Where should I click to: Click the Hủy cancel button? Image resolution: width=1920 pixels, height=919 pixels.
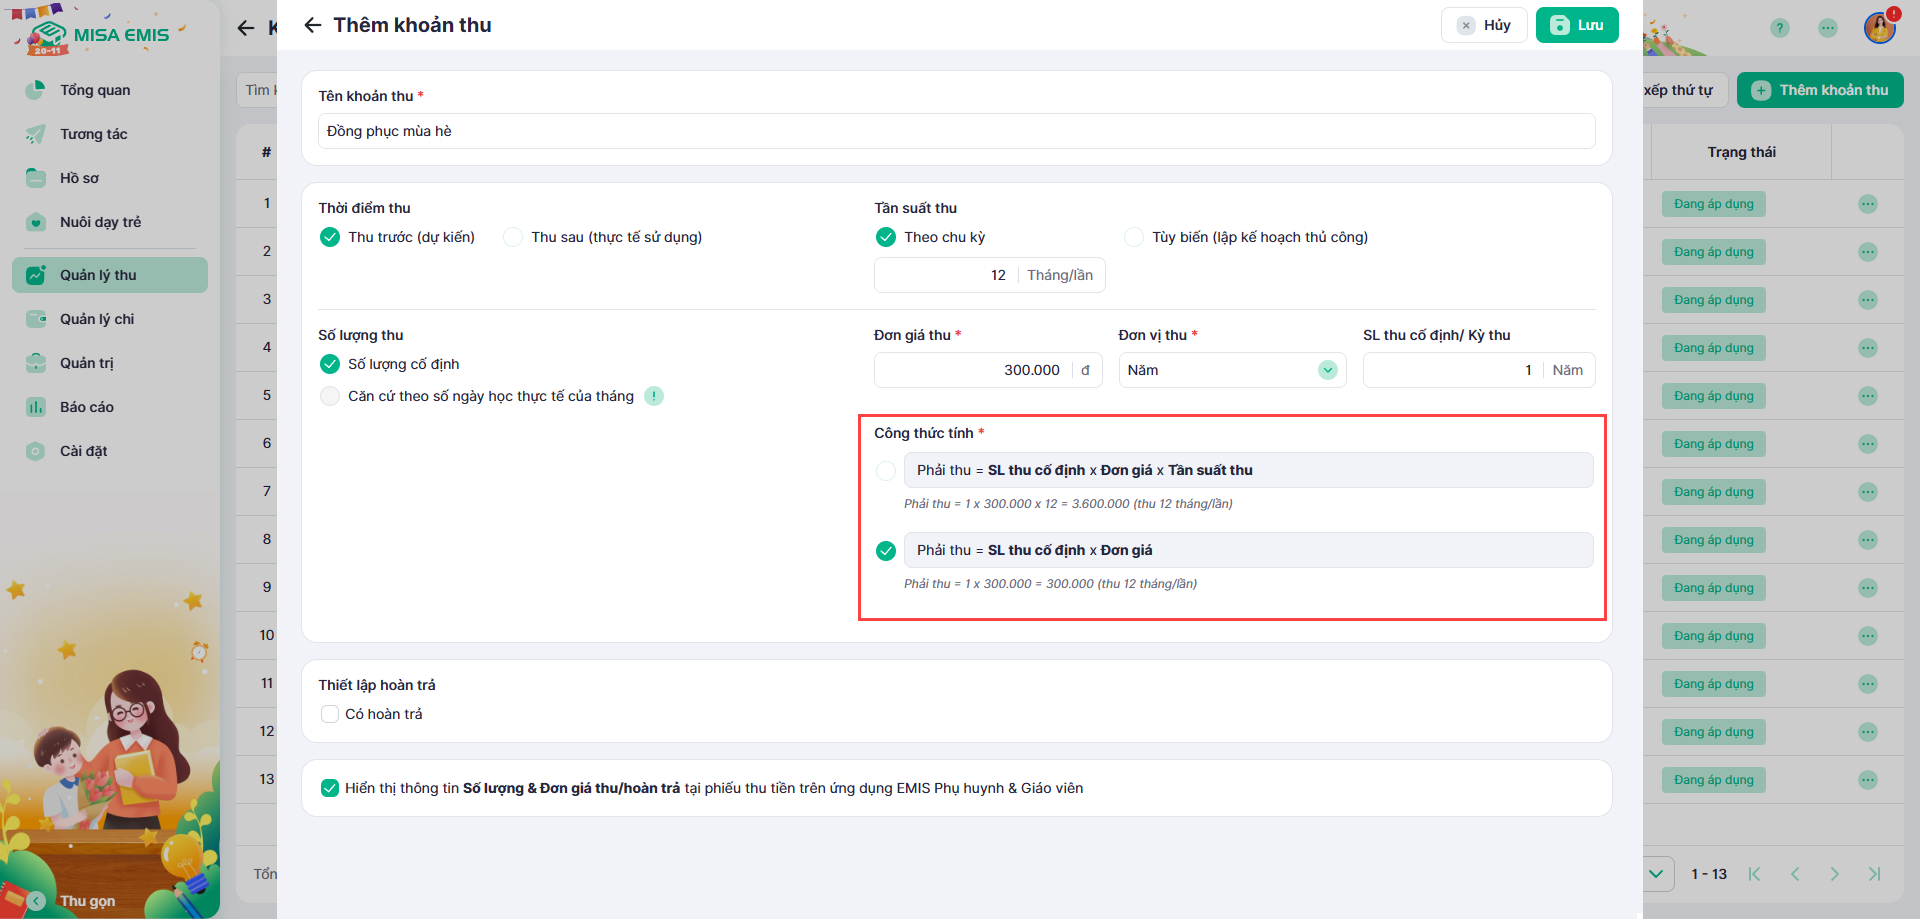point(1484,25)
